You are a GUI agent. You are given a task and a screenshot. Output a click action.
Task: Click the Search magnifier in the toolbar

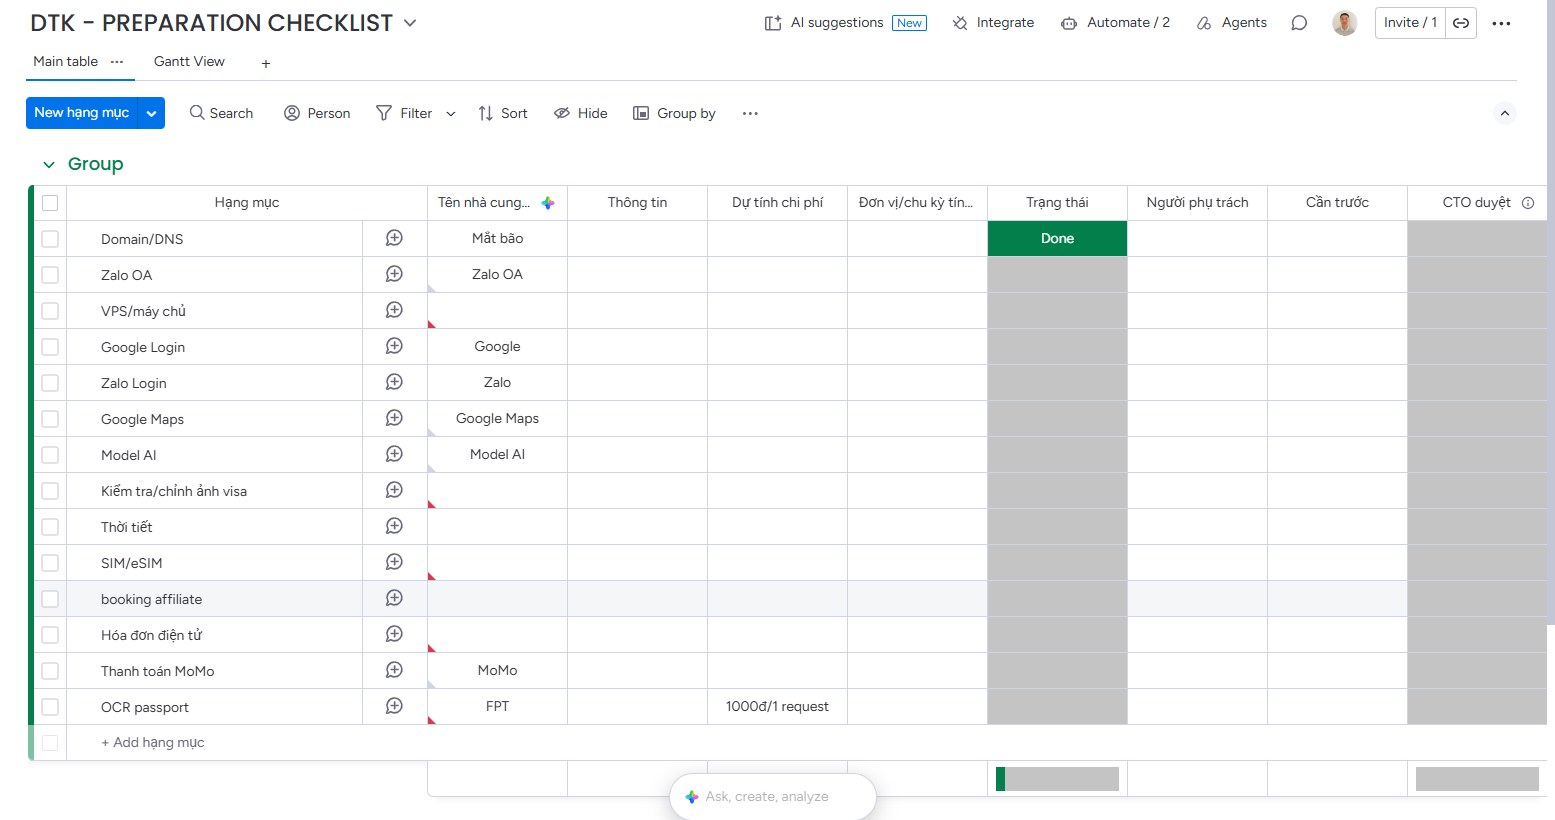[x=197, y=113]
